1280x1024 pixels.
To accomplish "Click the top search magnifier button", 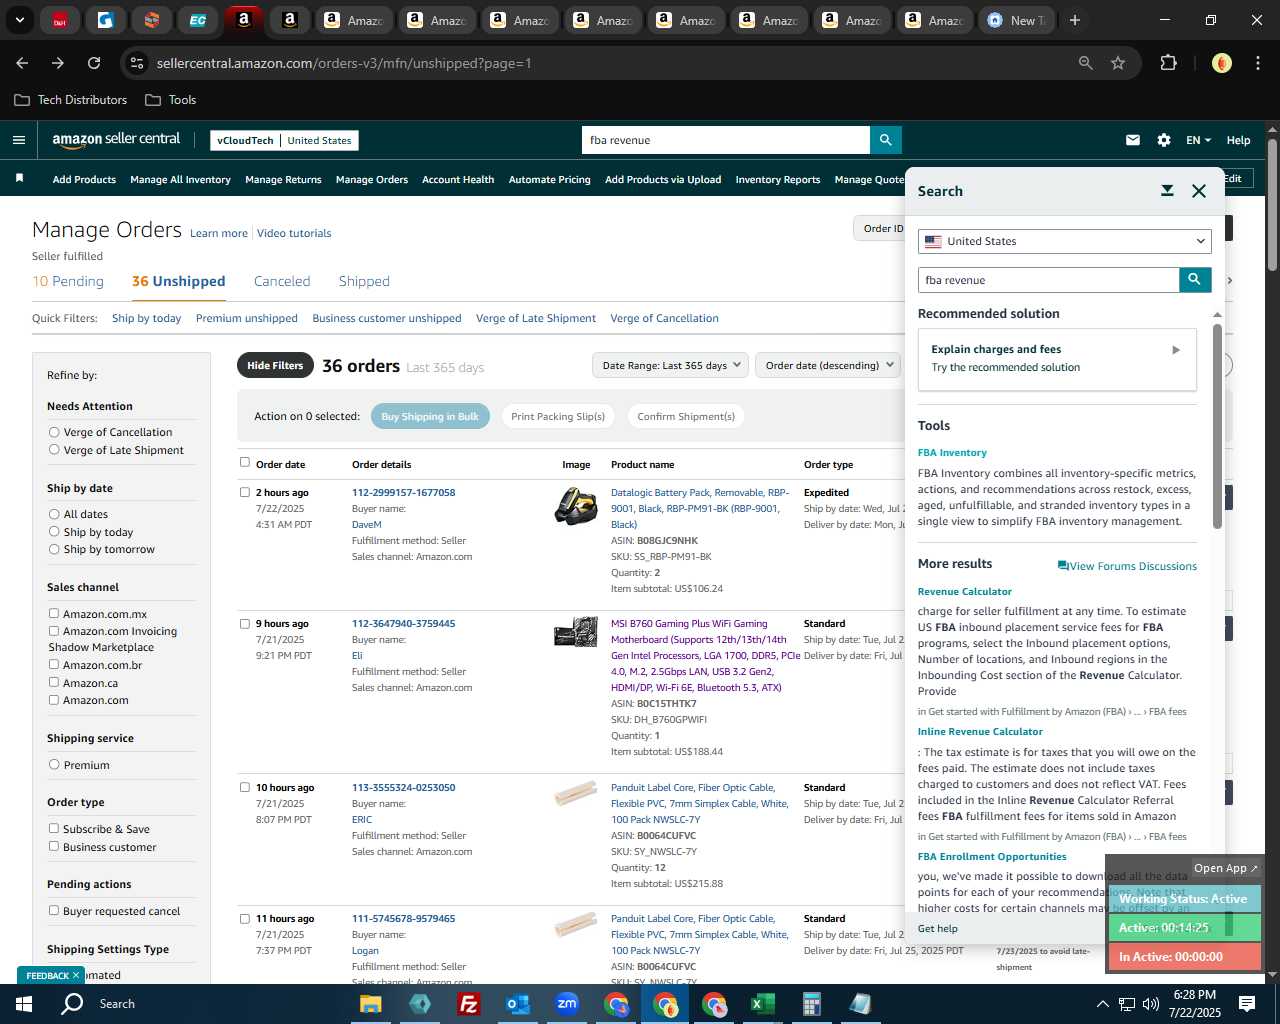I will coord(886,140).
